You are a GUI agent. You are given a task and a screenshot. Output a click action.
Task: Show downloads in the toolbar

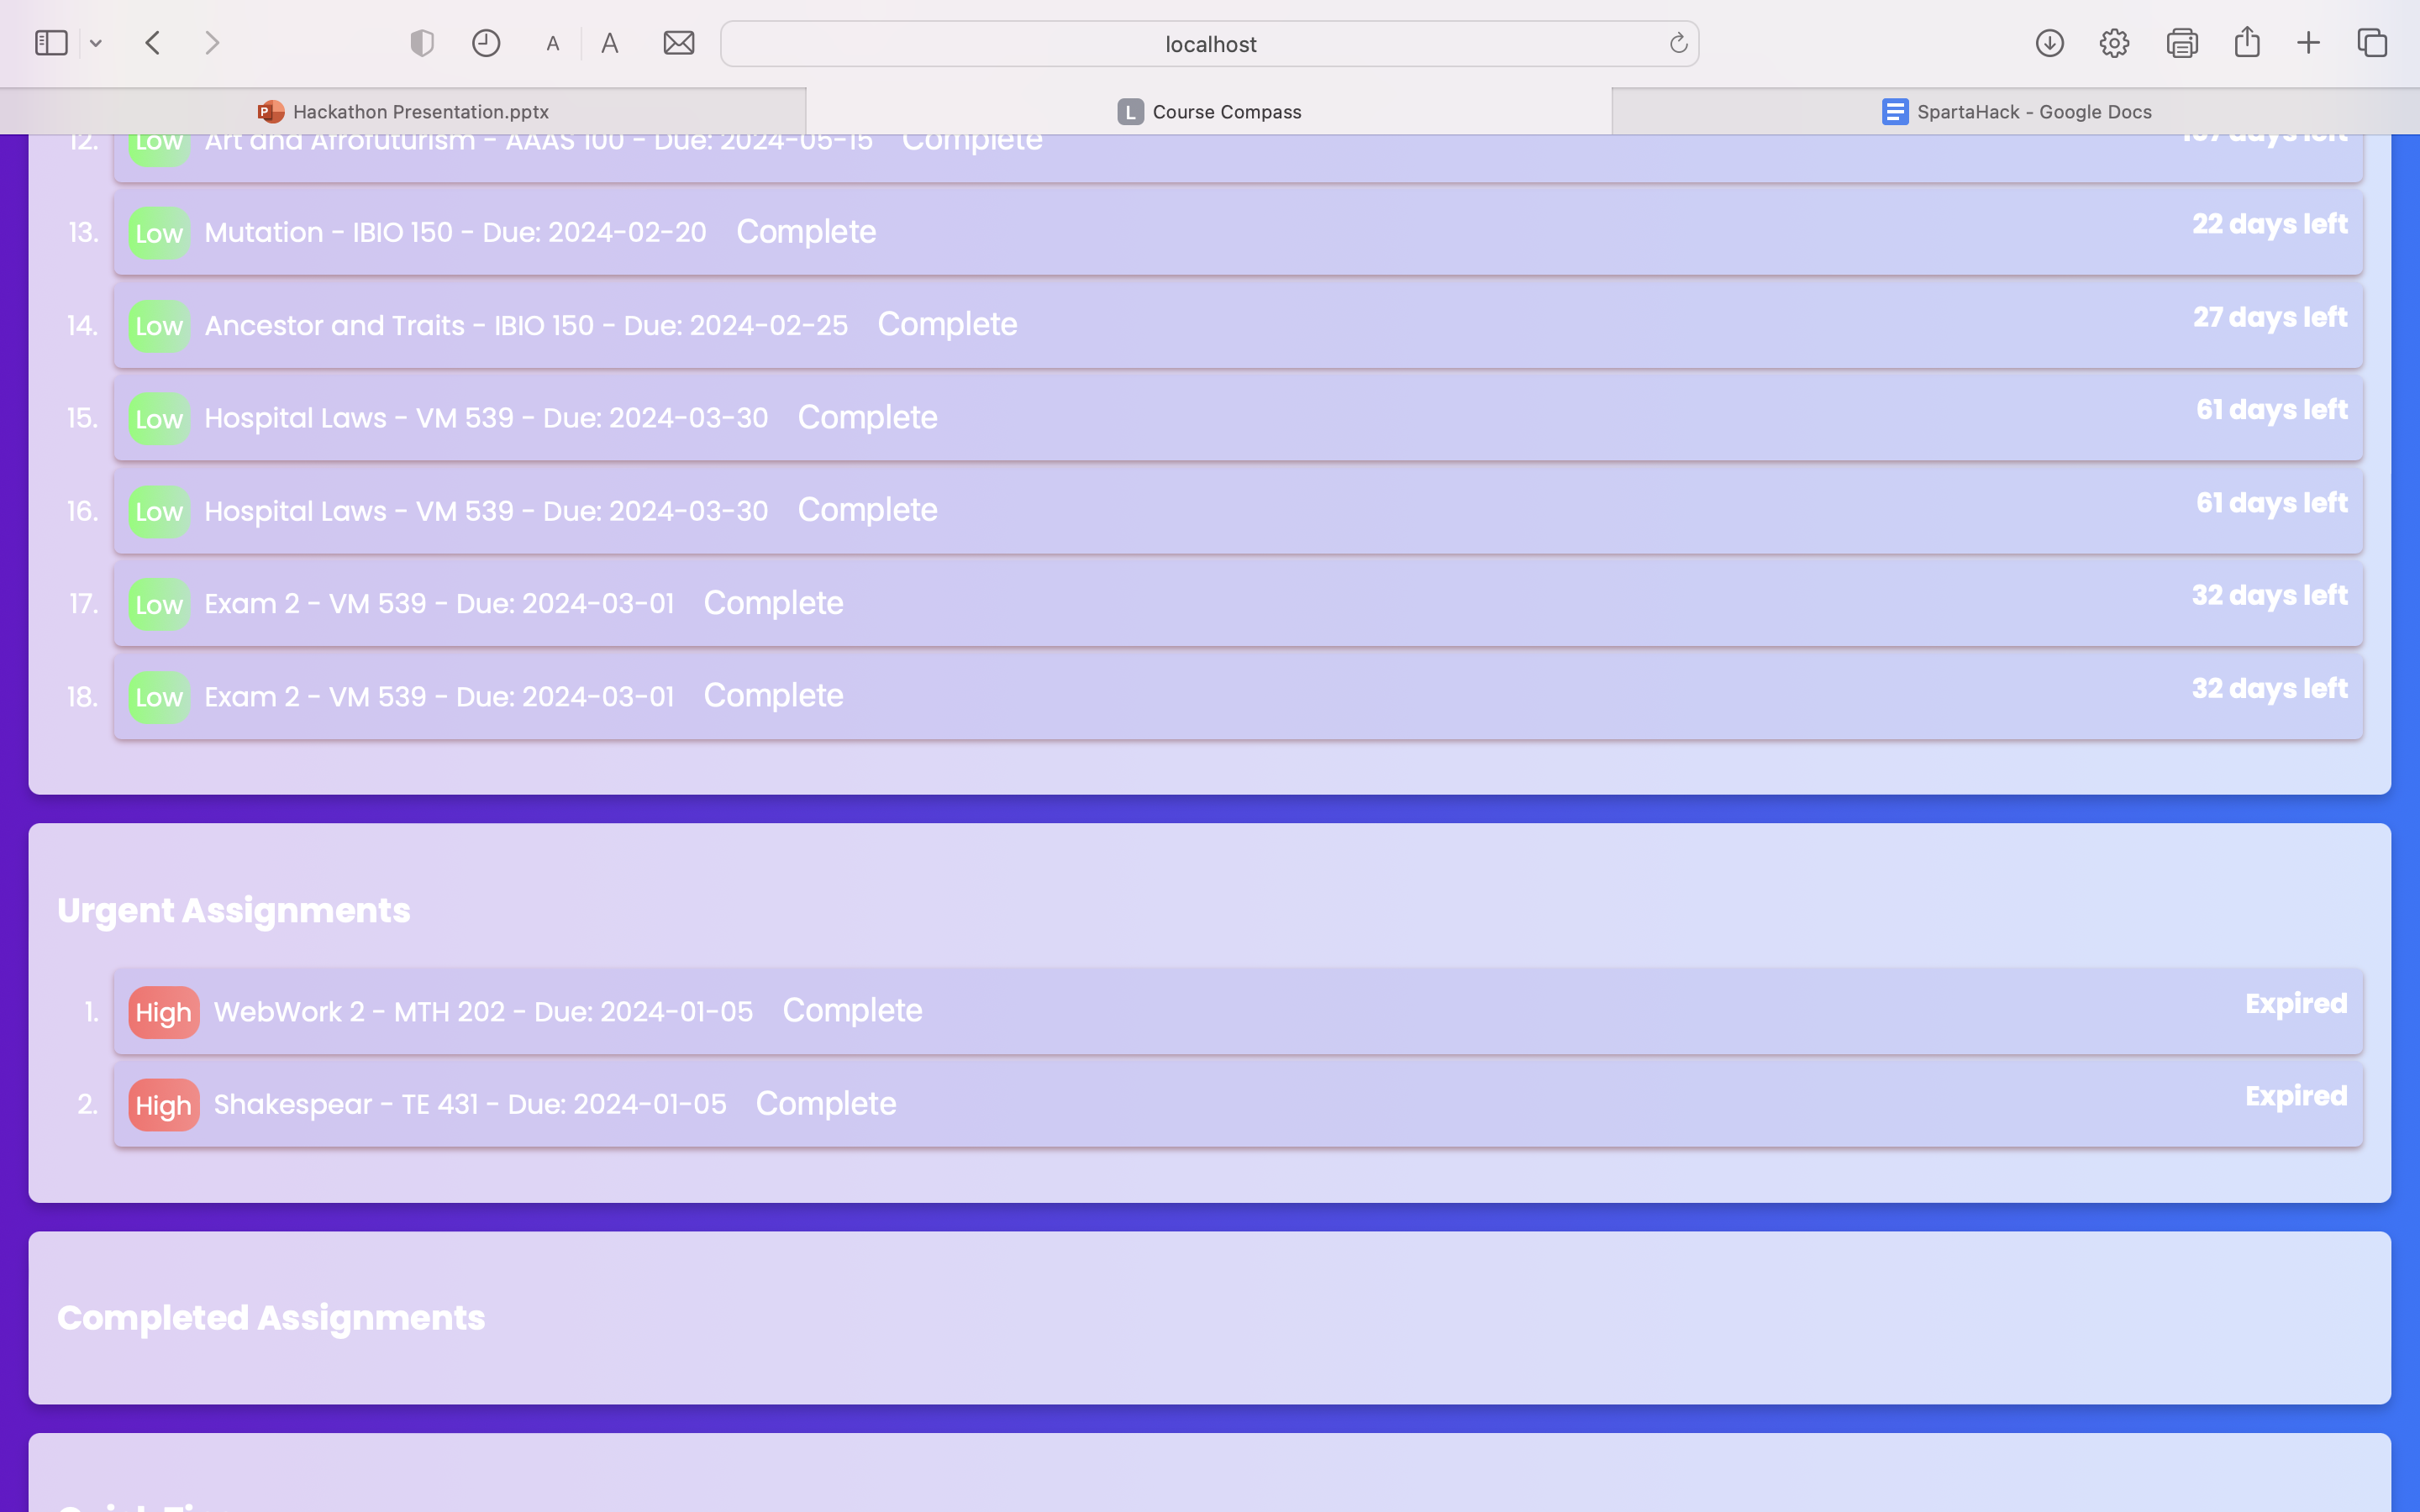click(2049, 43)
